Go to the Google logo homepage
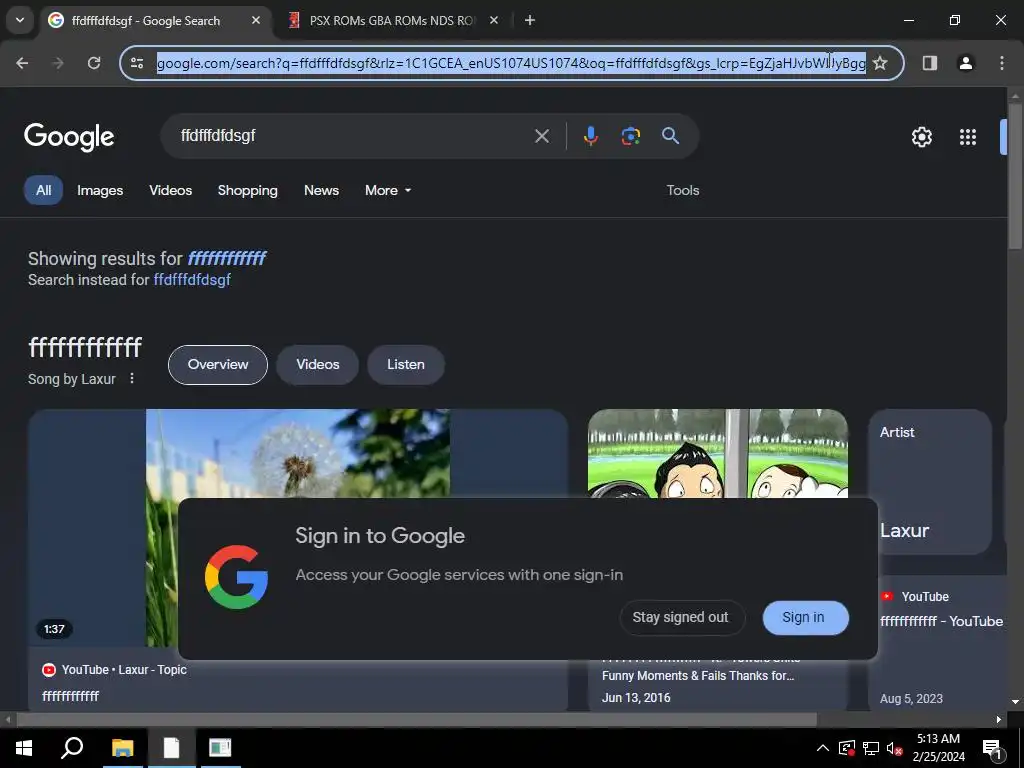This screenshot has height=768, width=1024. (69, 136)
